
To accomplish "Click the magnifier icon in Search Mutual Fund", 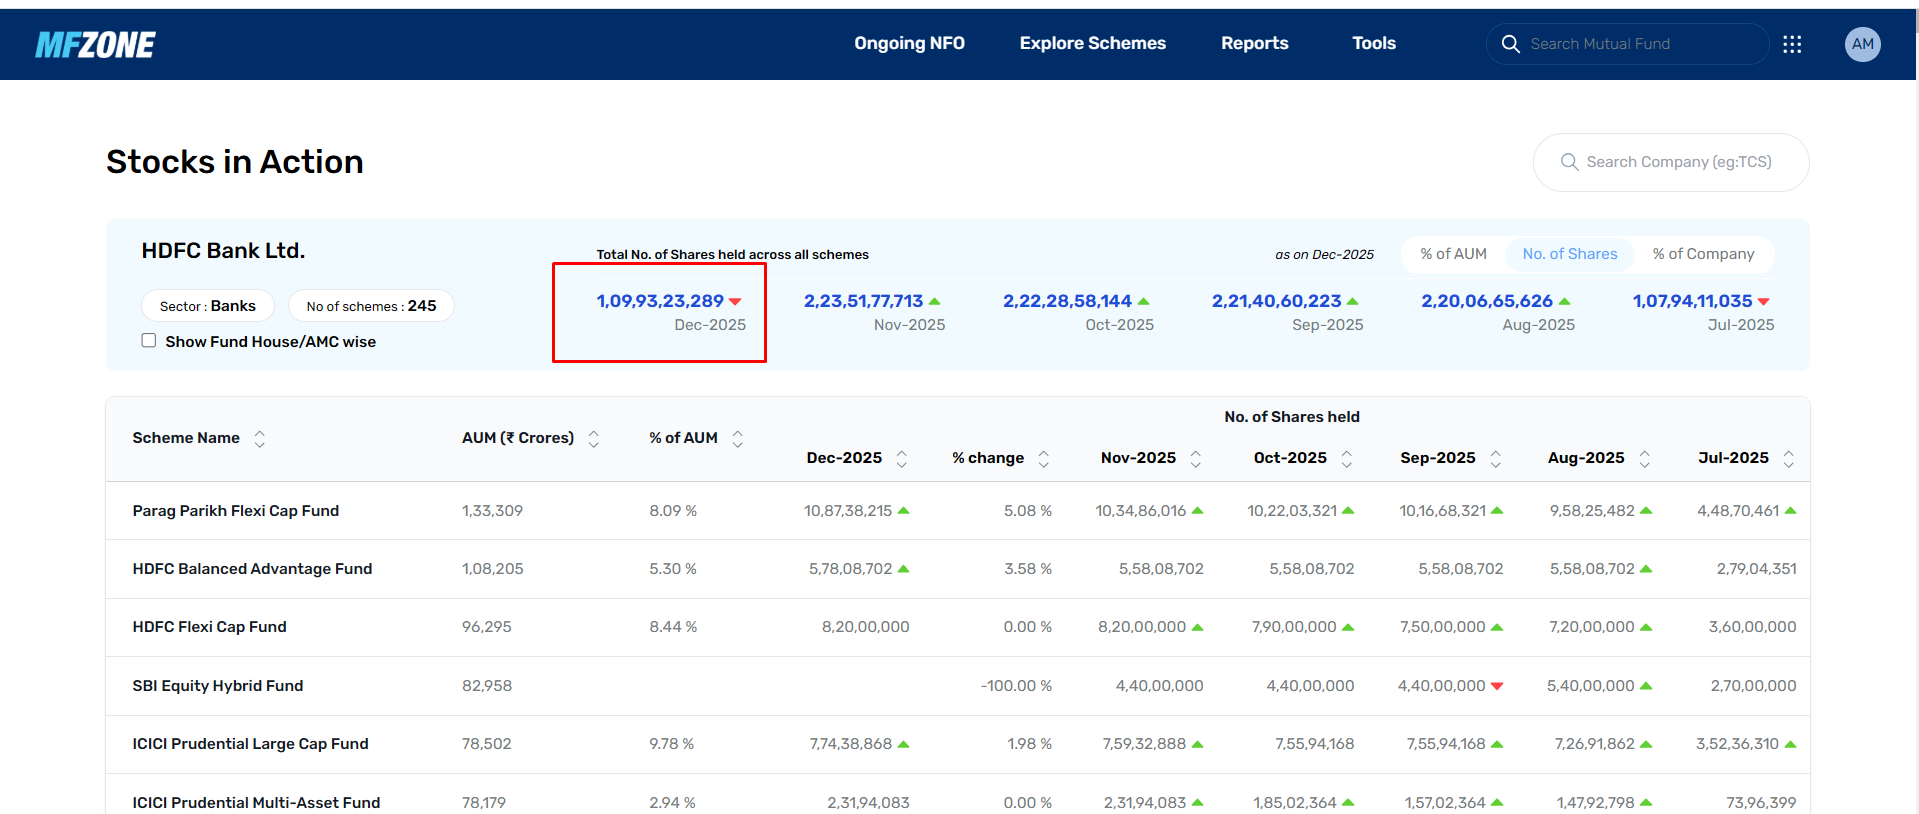I will 1510,44.
